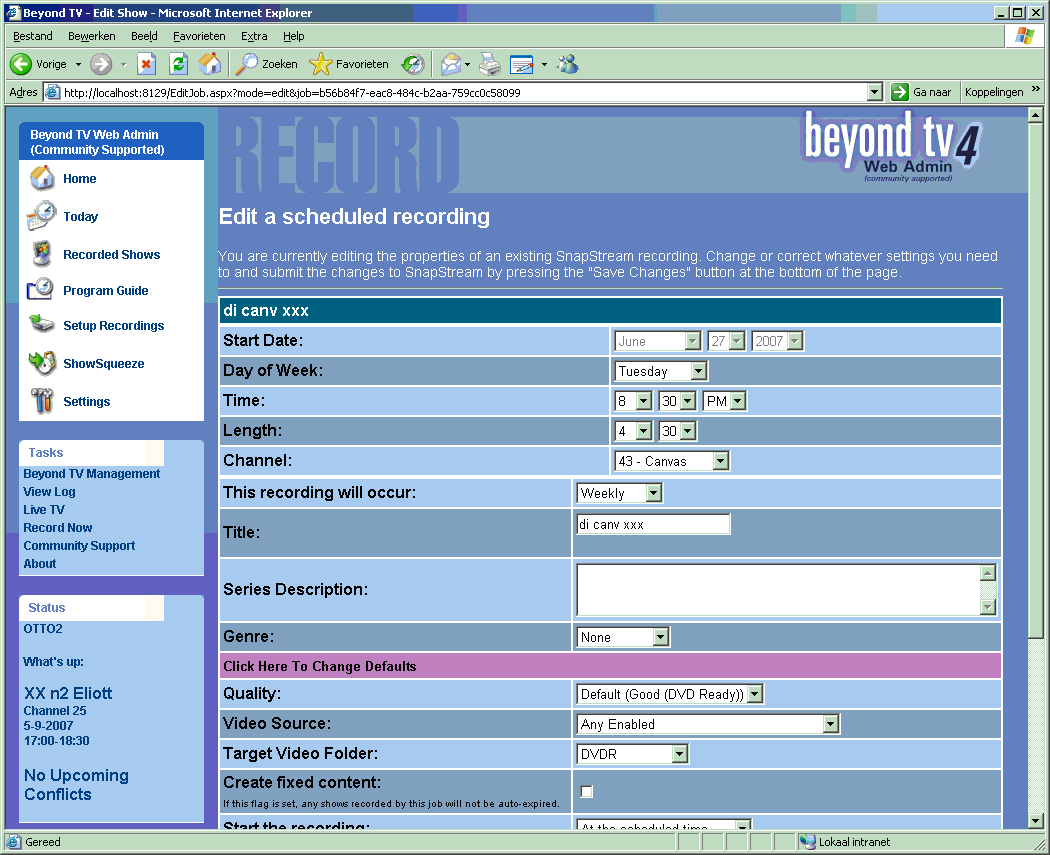Open the Quality dropdown

[670, 694]
